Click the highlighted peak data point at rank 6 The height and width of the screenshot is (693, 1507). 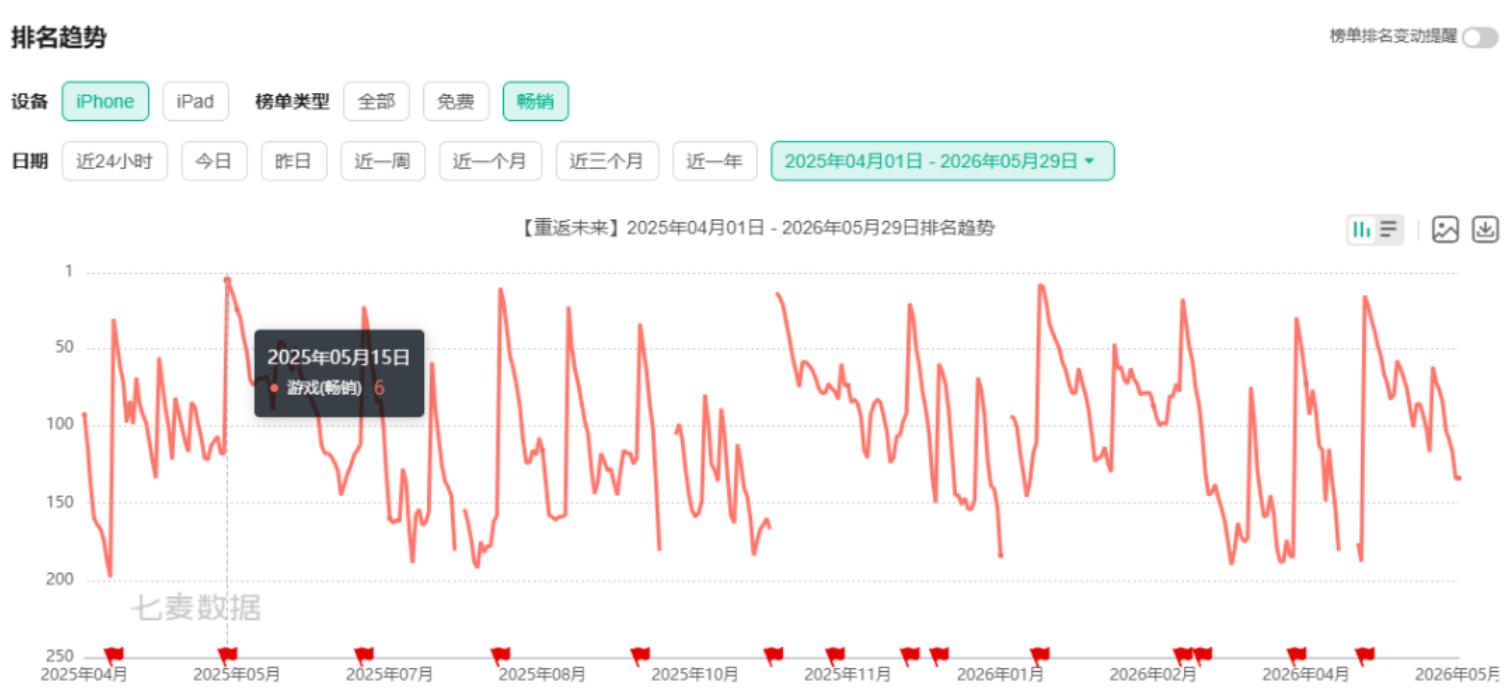(227, 280)
